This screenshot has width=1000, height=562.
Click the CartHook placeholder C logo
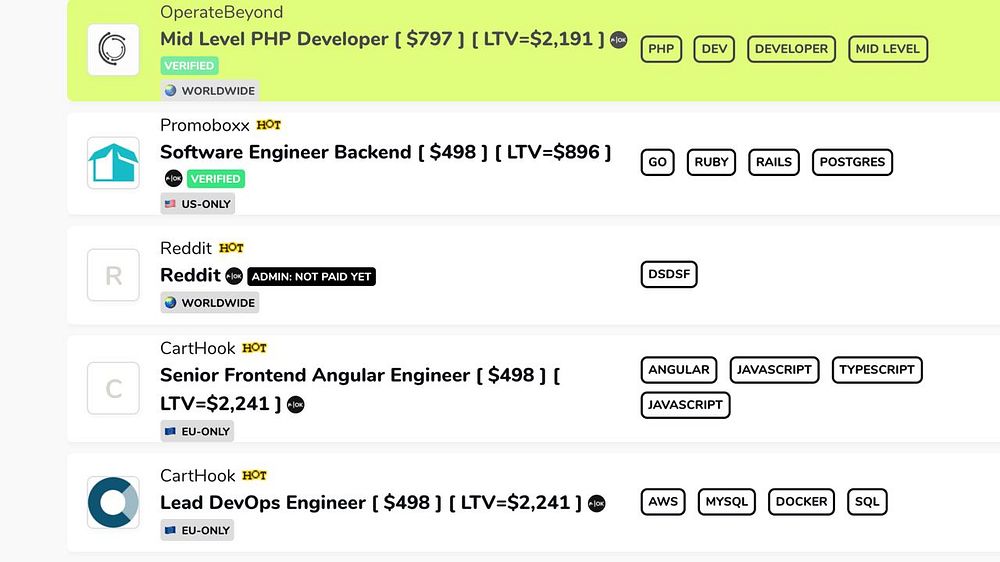[113, 388]
